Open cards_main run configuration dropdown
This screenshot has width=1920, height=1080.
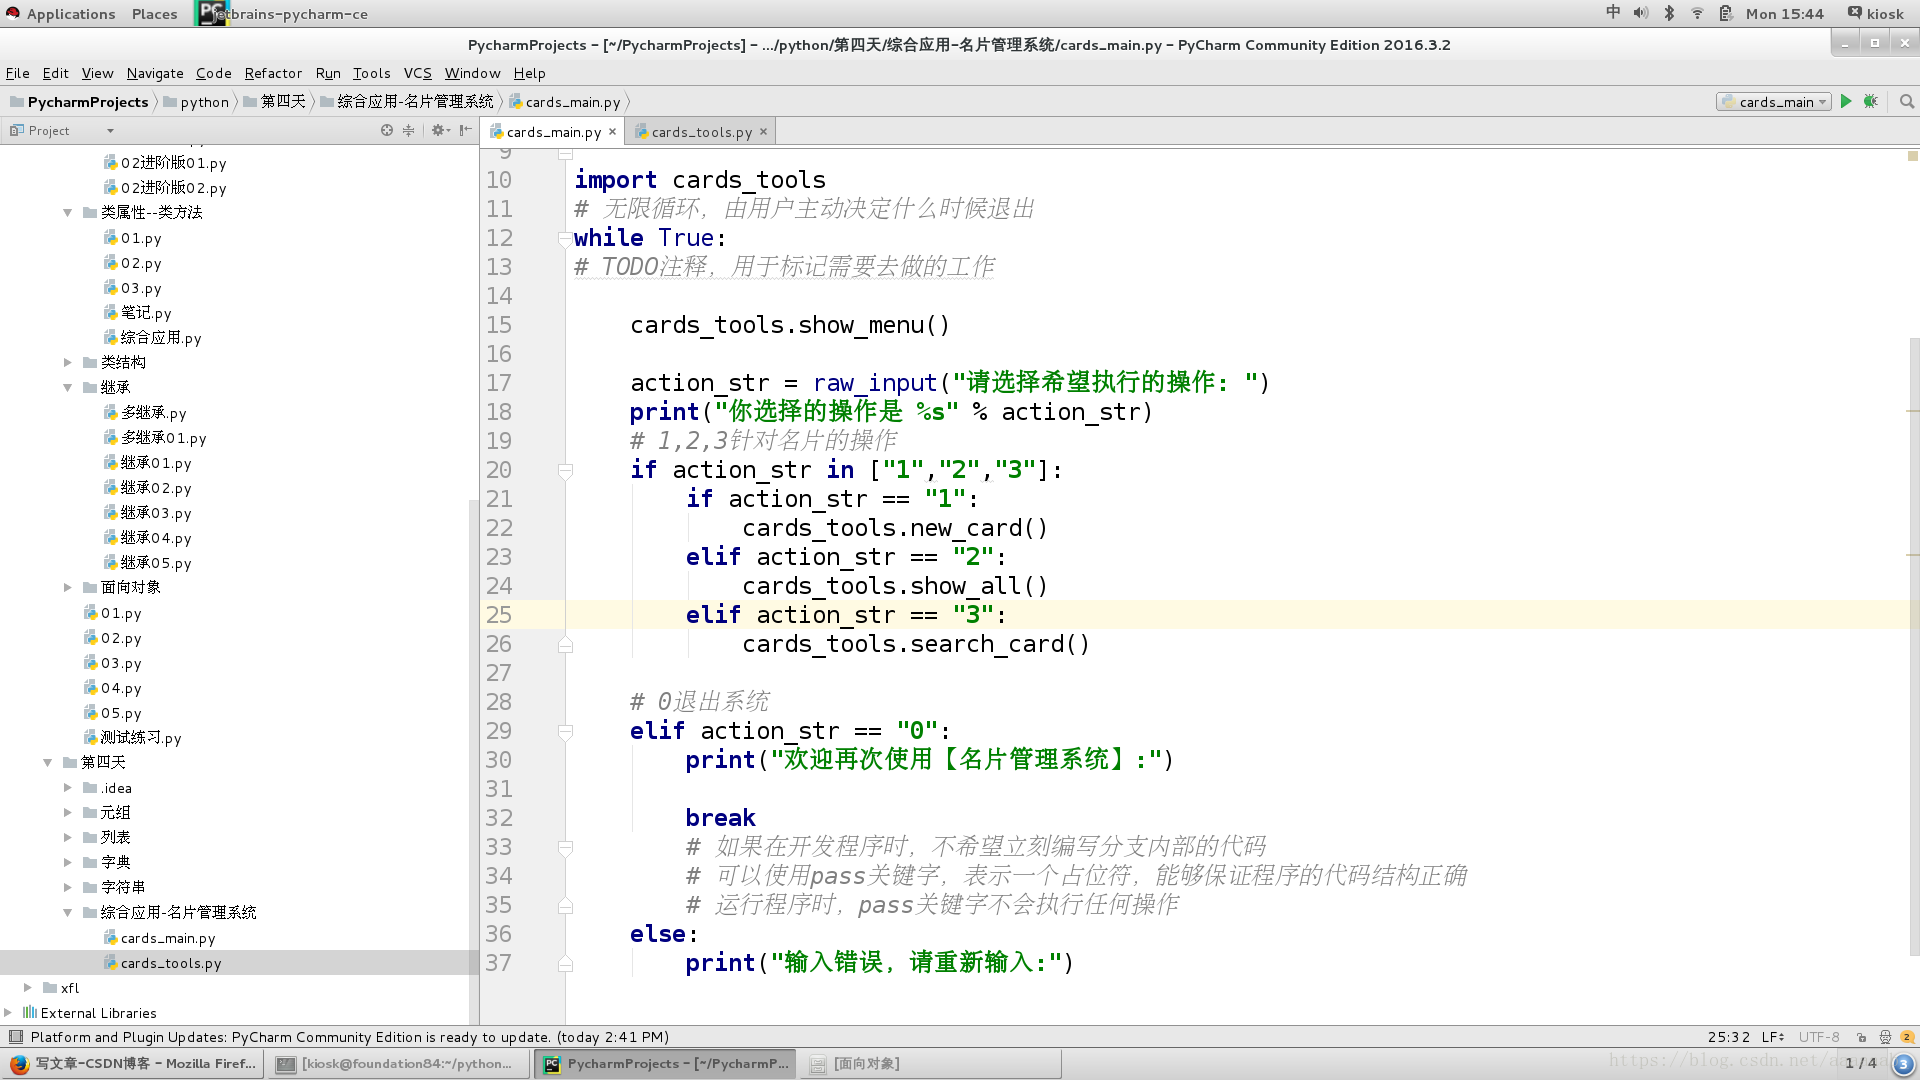tap(1774, 101)
